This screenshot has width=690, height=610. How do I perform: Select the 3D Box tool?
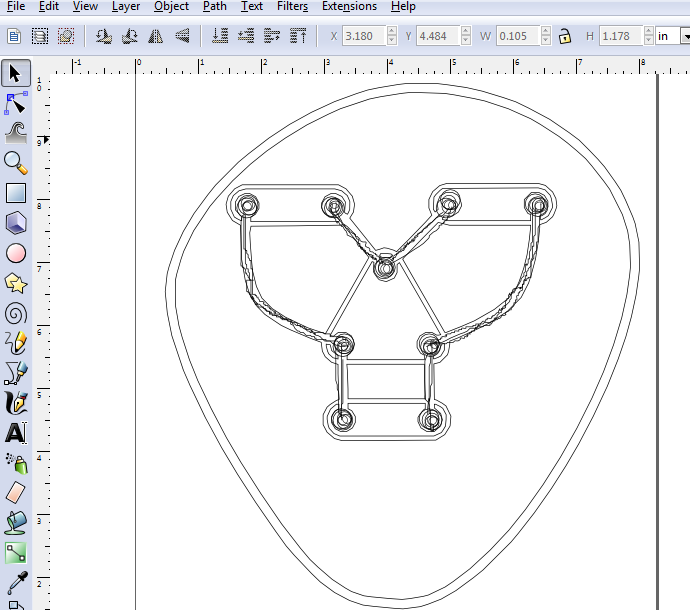coord(16,223)
